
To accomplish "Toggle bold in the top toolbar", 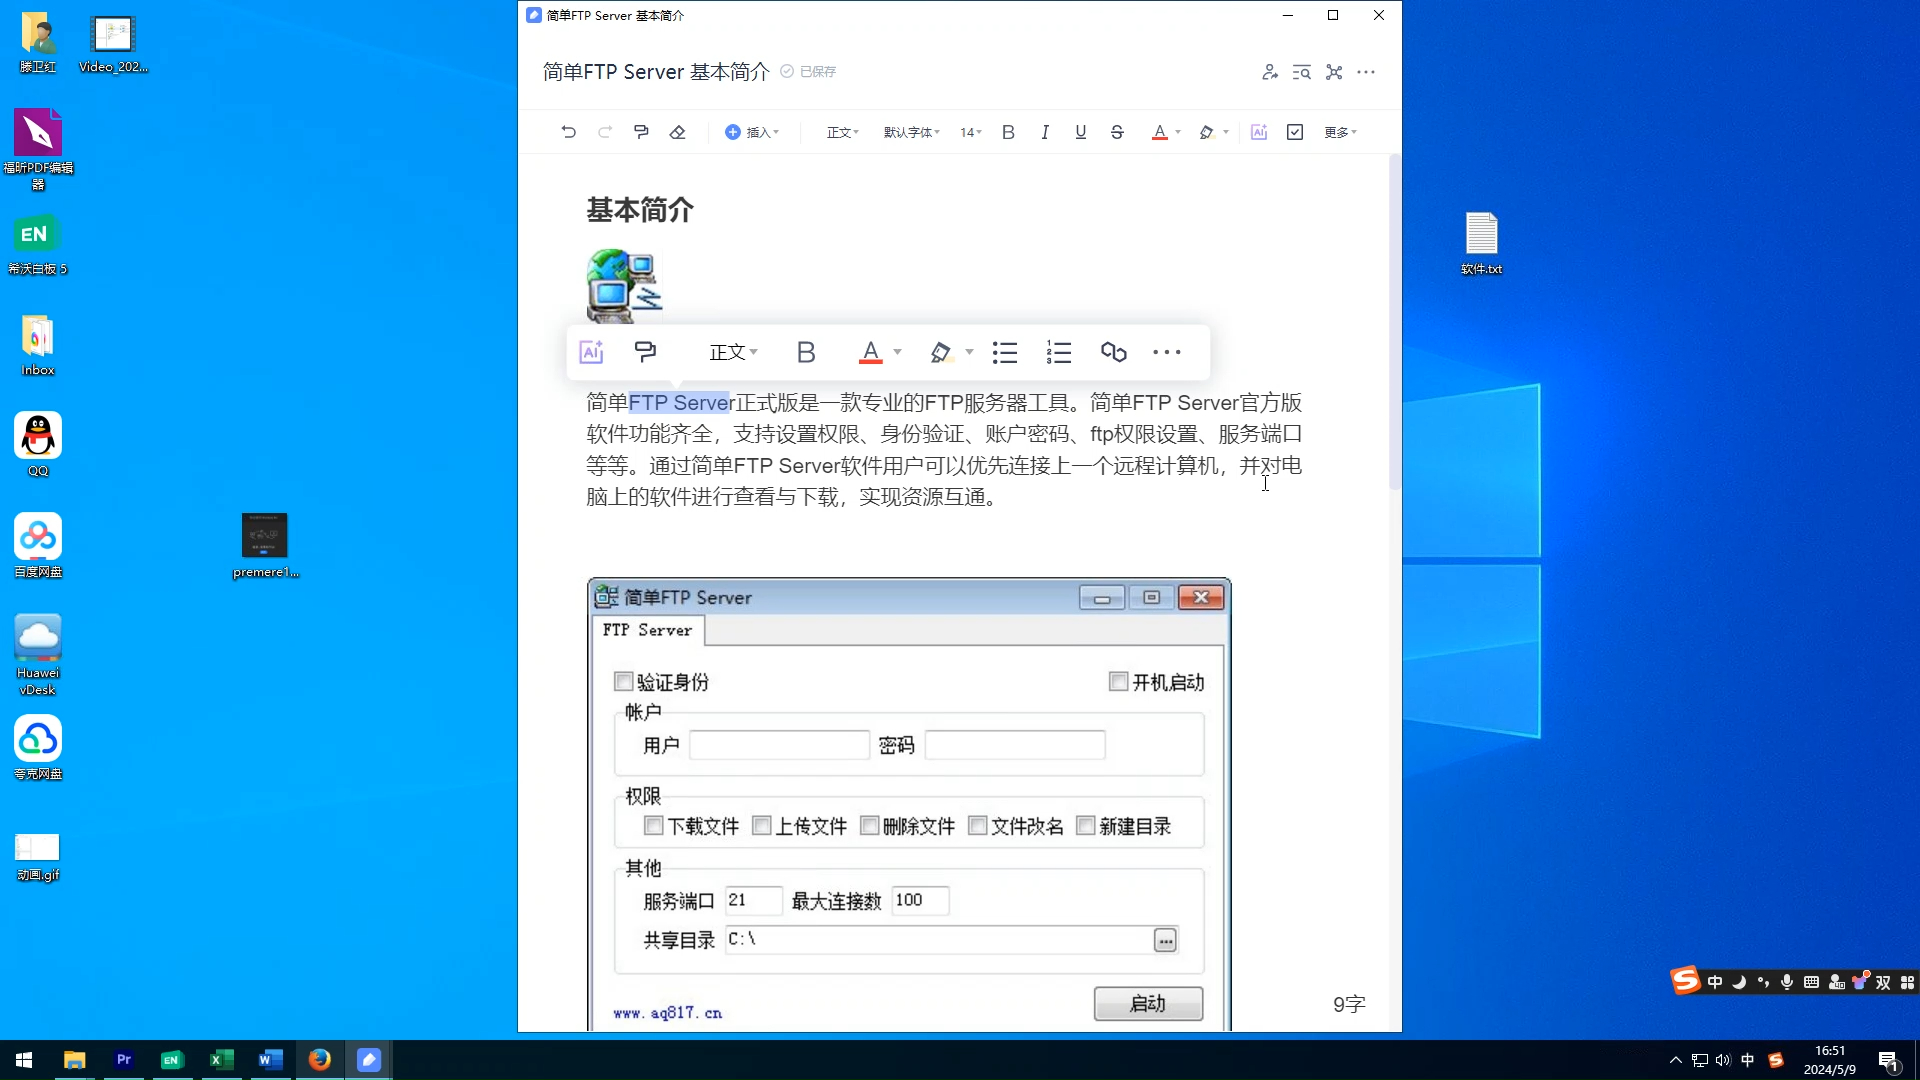I will point(1008,132).
